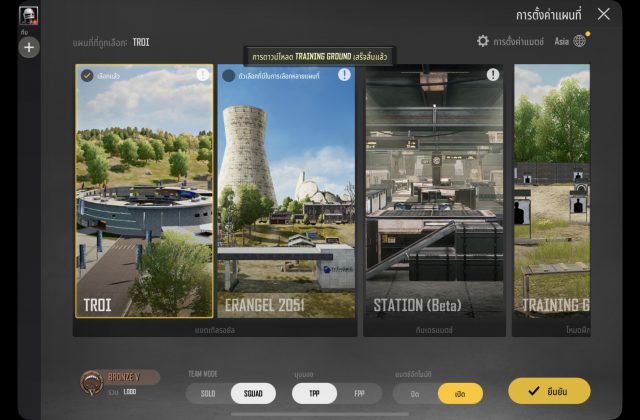
Task: Tap the Bronze V rank badge
Action: click(x=97, y=383)
